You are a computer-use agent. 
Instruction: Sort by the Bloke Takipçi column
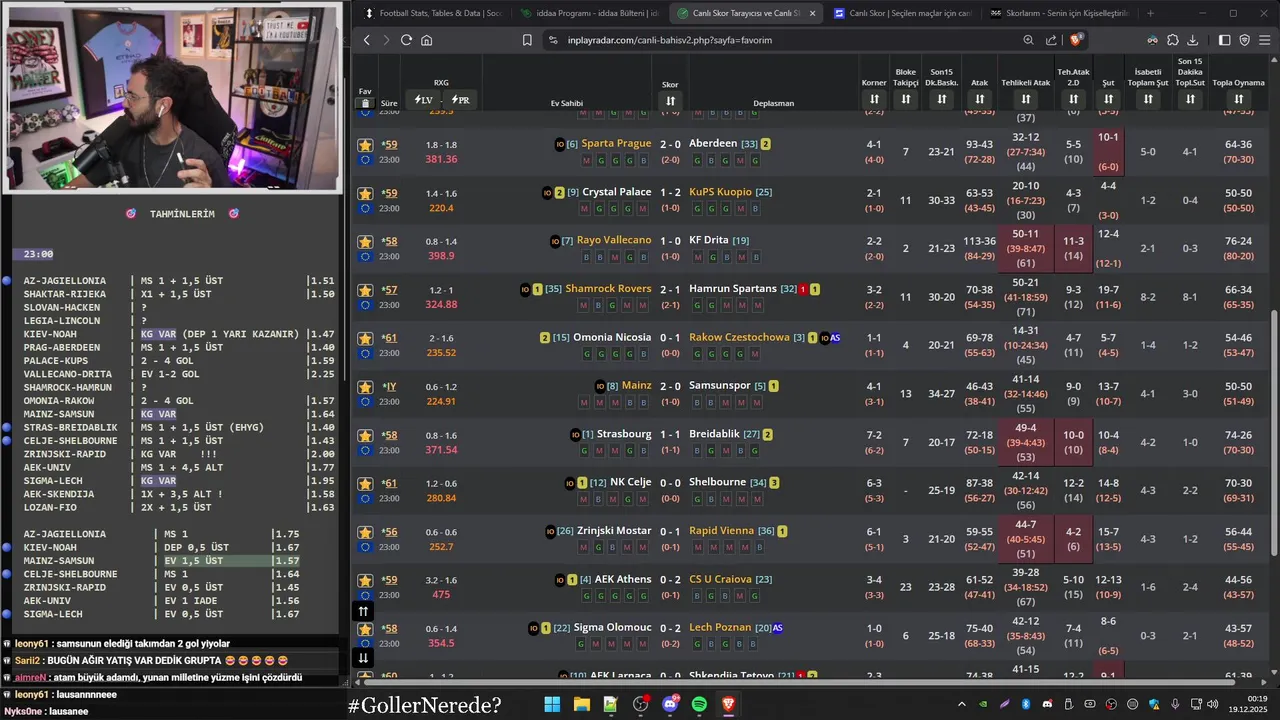point(906,99)
